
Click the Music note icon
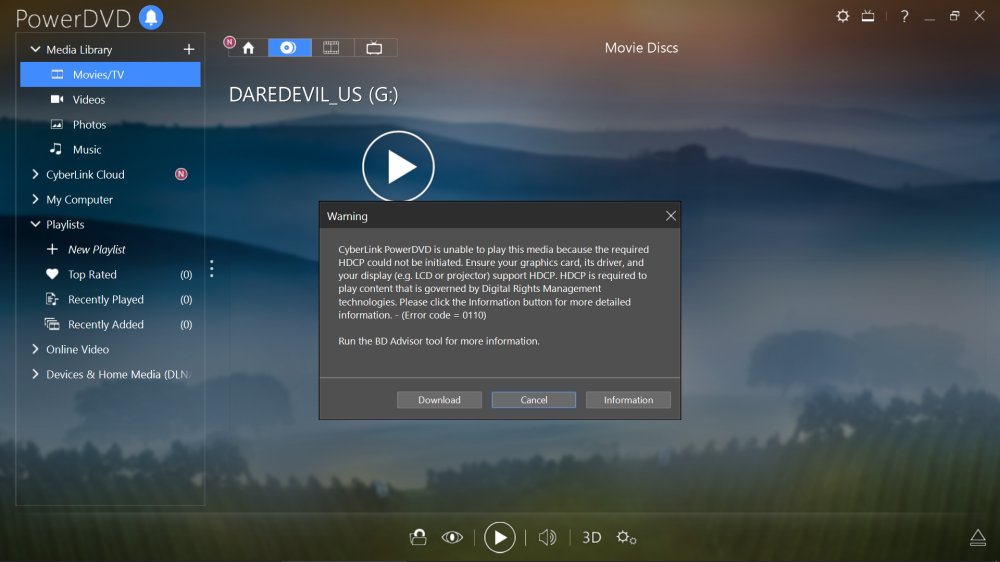pyautogui.click(x=56, y=149)
